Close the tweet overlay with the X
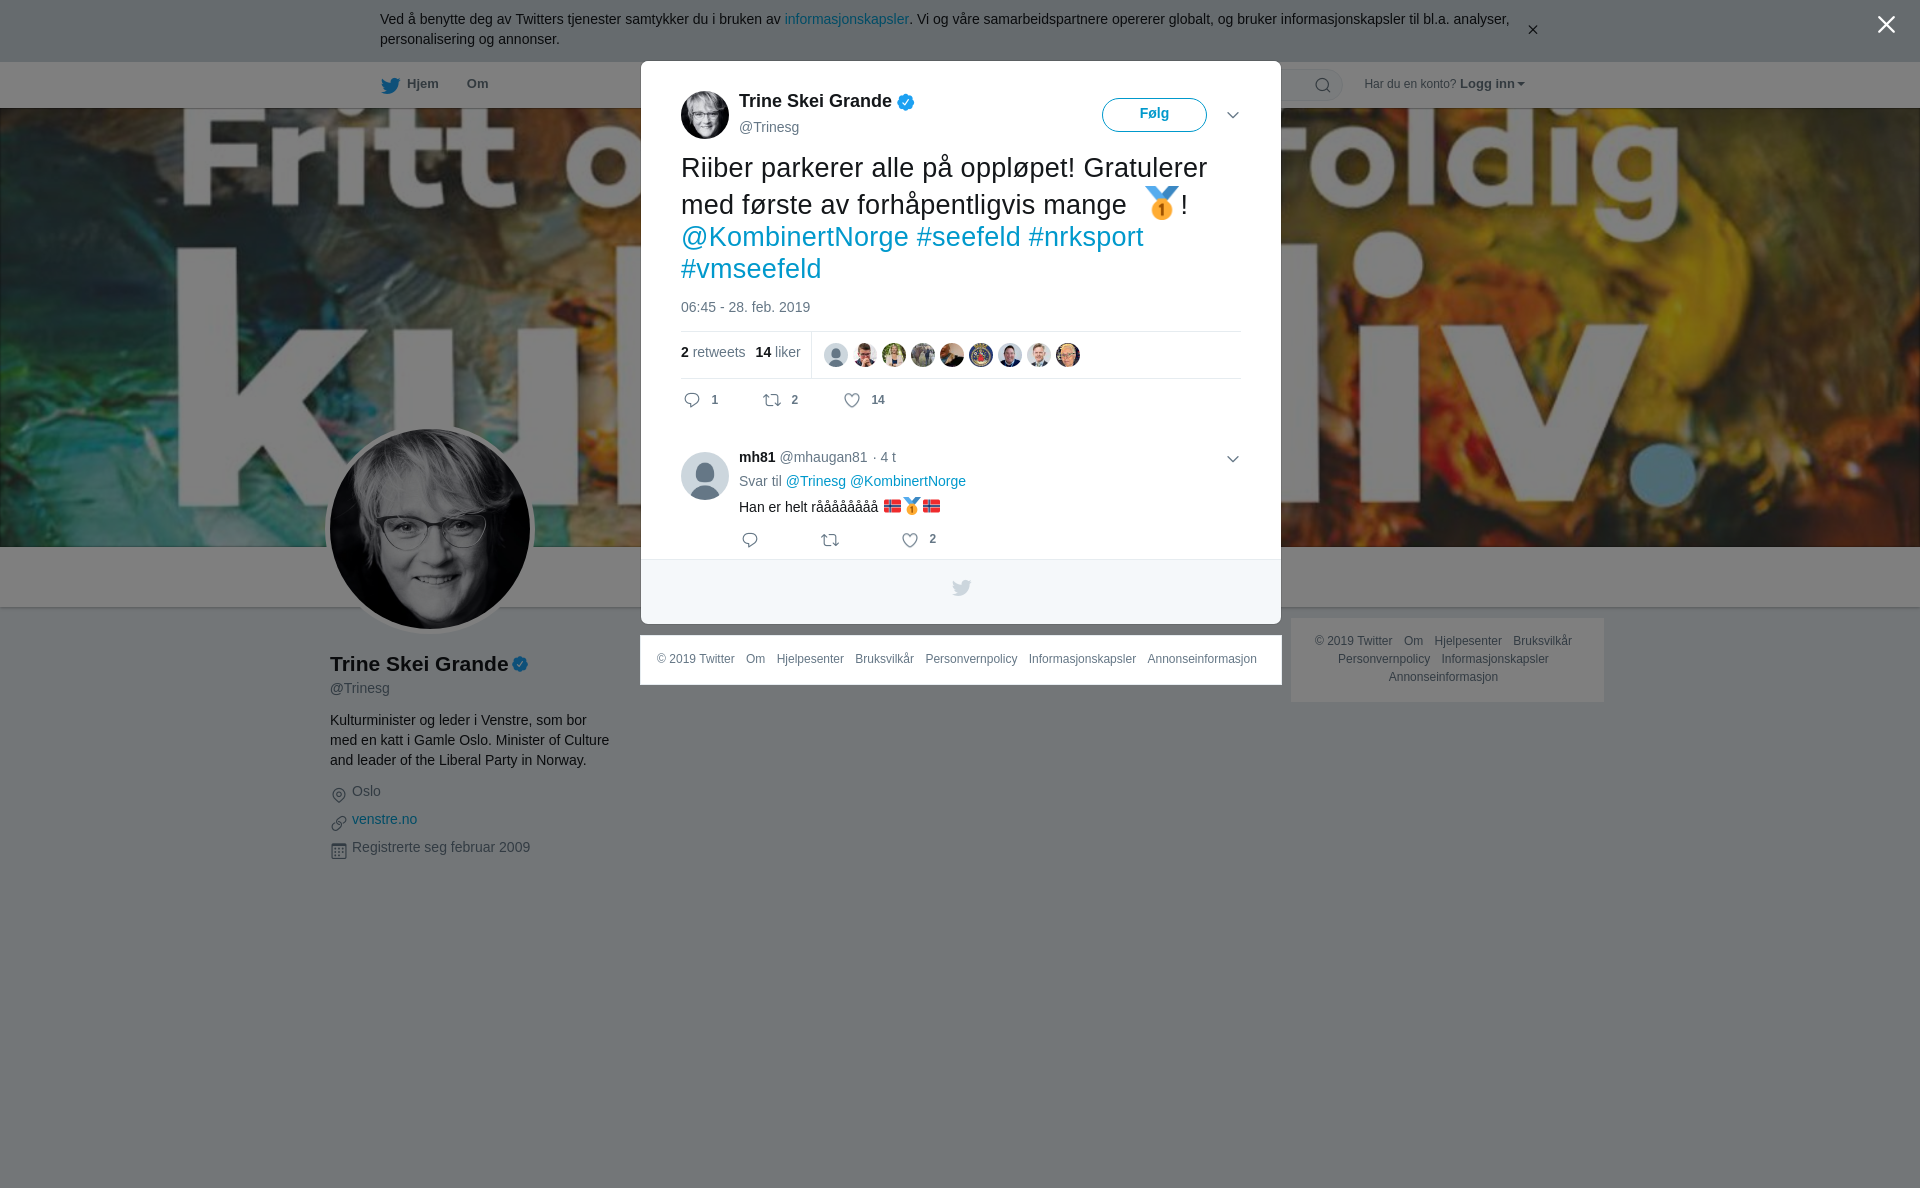Viewport: 1920px width, 1188px height. tap(1886, 25)
